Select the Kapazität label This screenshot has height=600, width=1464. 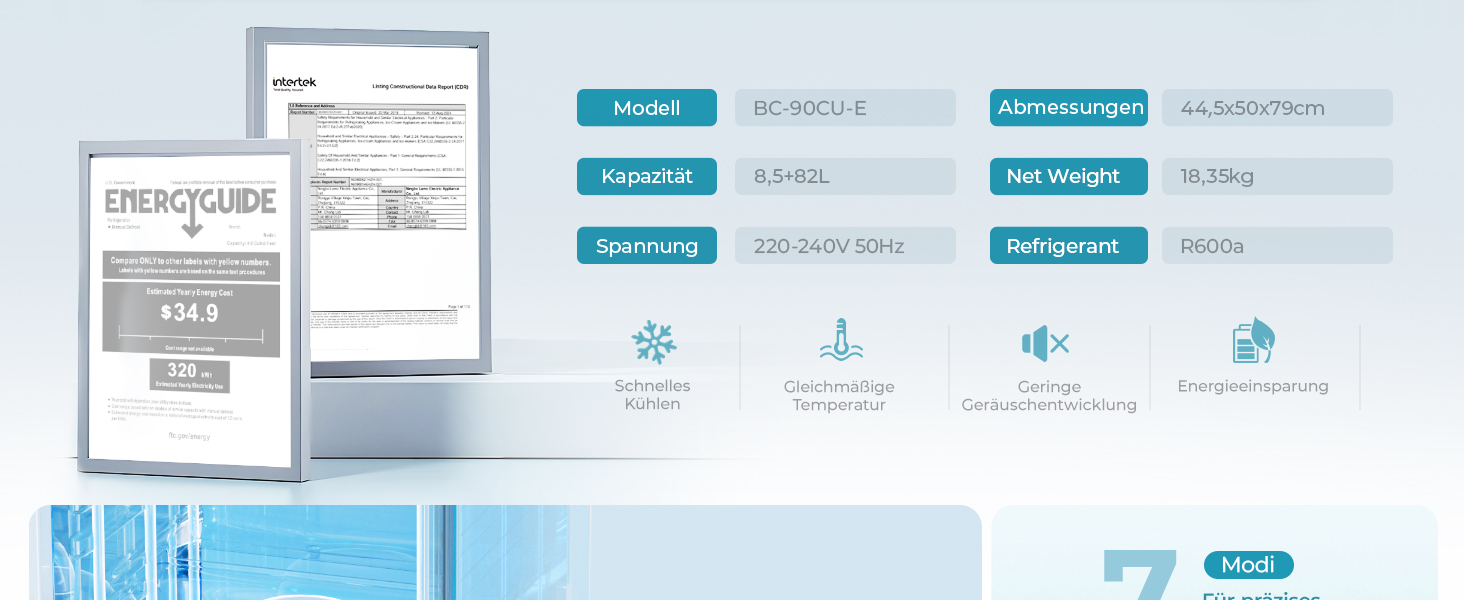(x=647, y=176)
